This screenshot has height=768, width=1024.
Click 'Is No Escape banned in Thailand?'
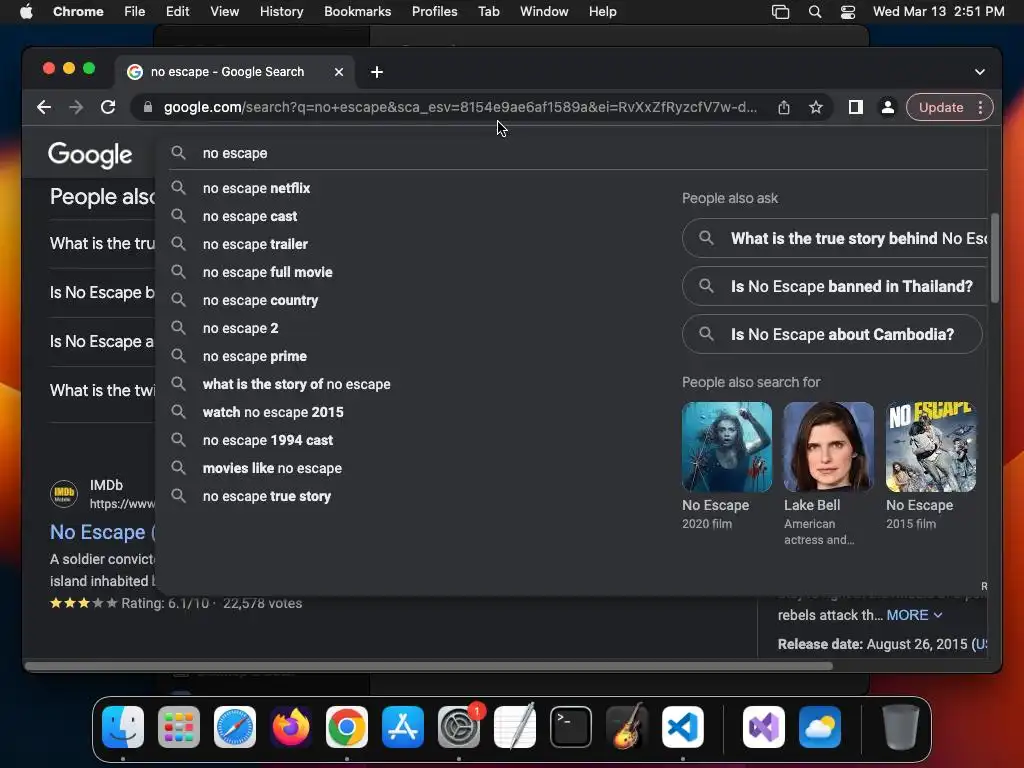click(x=833, y=286)
